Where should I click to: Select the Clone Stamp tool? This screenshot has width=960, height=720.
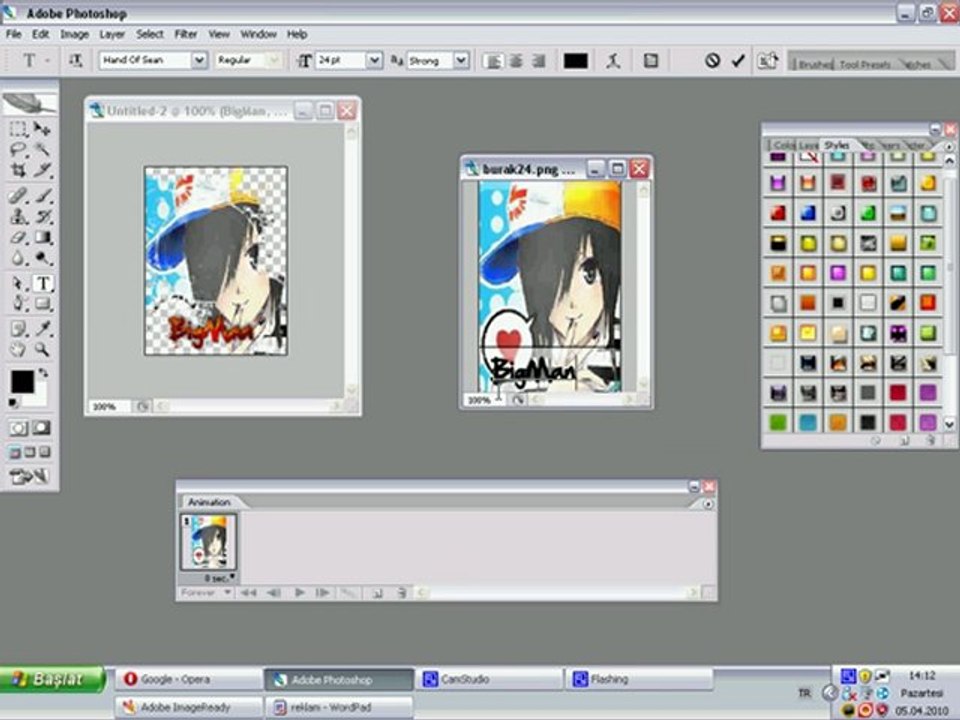18,216
